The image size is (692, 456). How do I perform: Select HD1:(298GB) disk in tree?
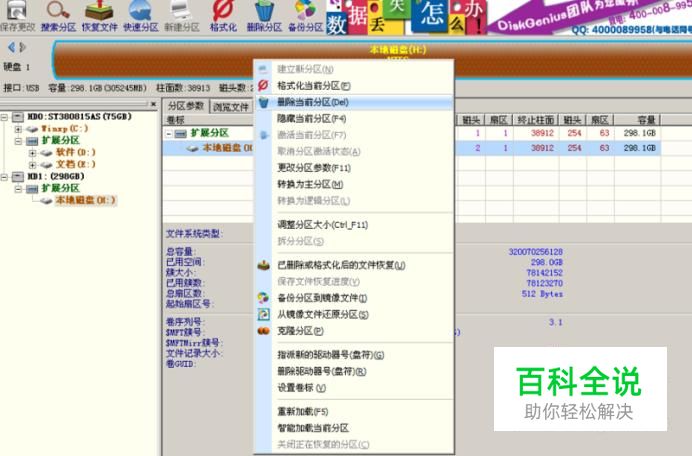[56, 176]
